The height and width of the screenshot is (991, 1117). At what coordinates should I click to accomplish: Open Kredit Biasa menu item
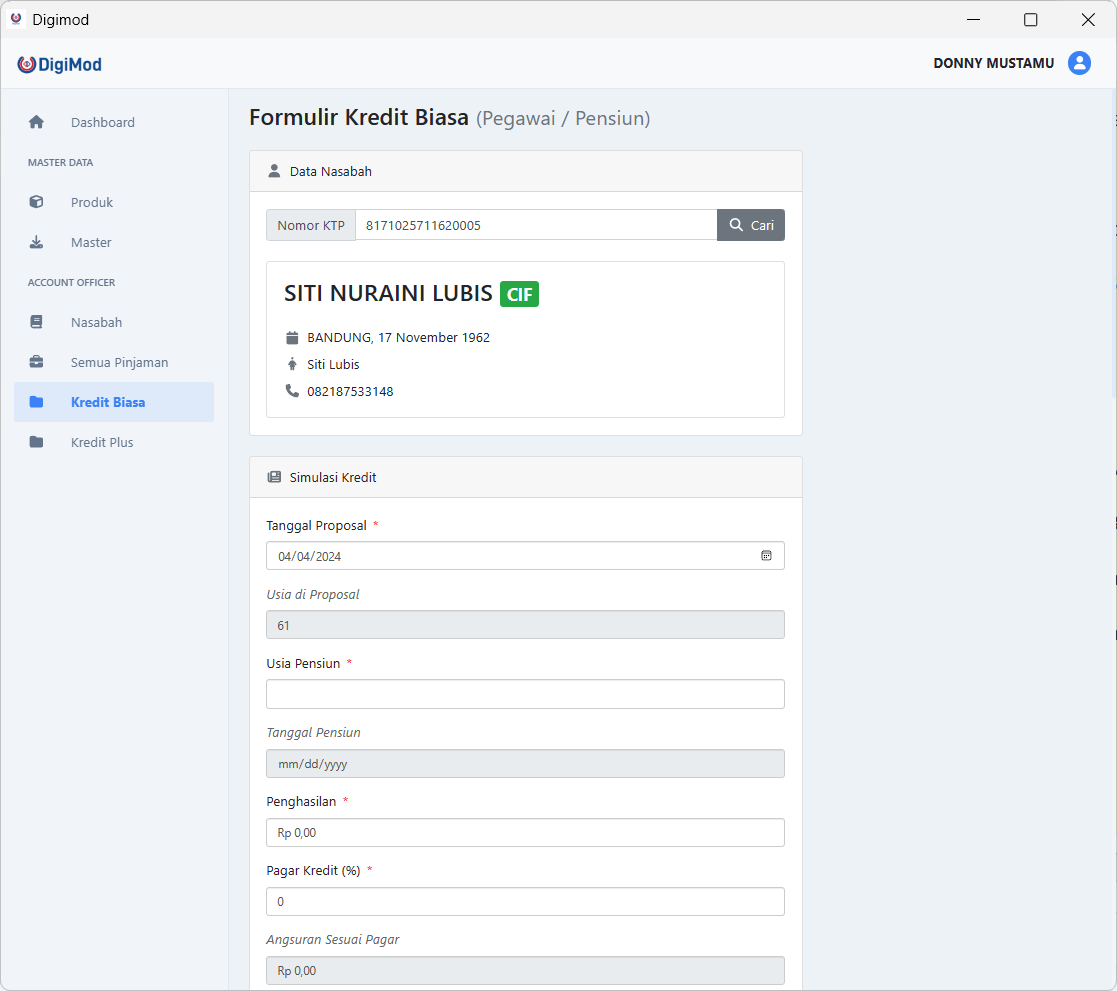point(108,402)
